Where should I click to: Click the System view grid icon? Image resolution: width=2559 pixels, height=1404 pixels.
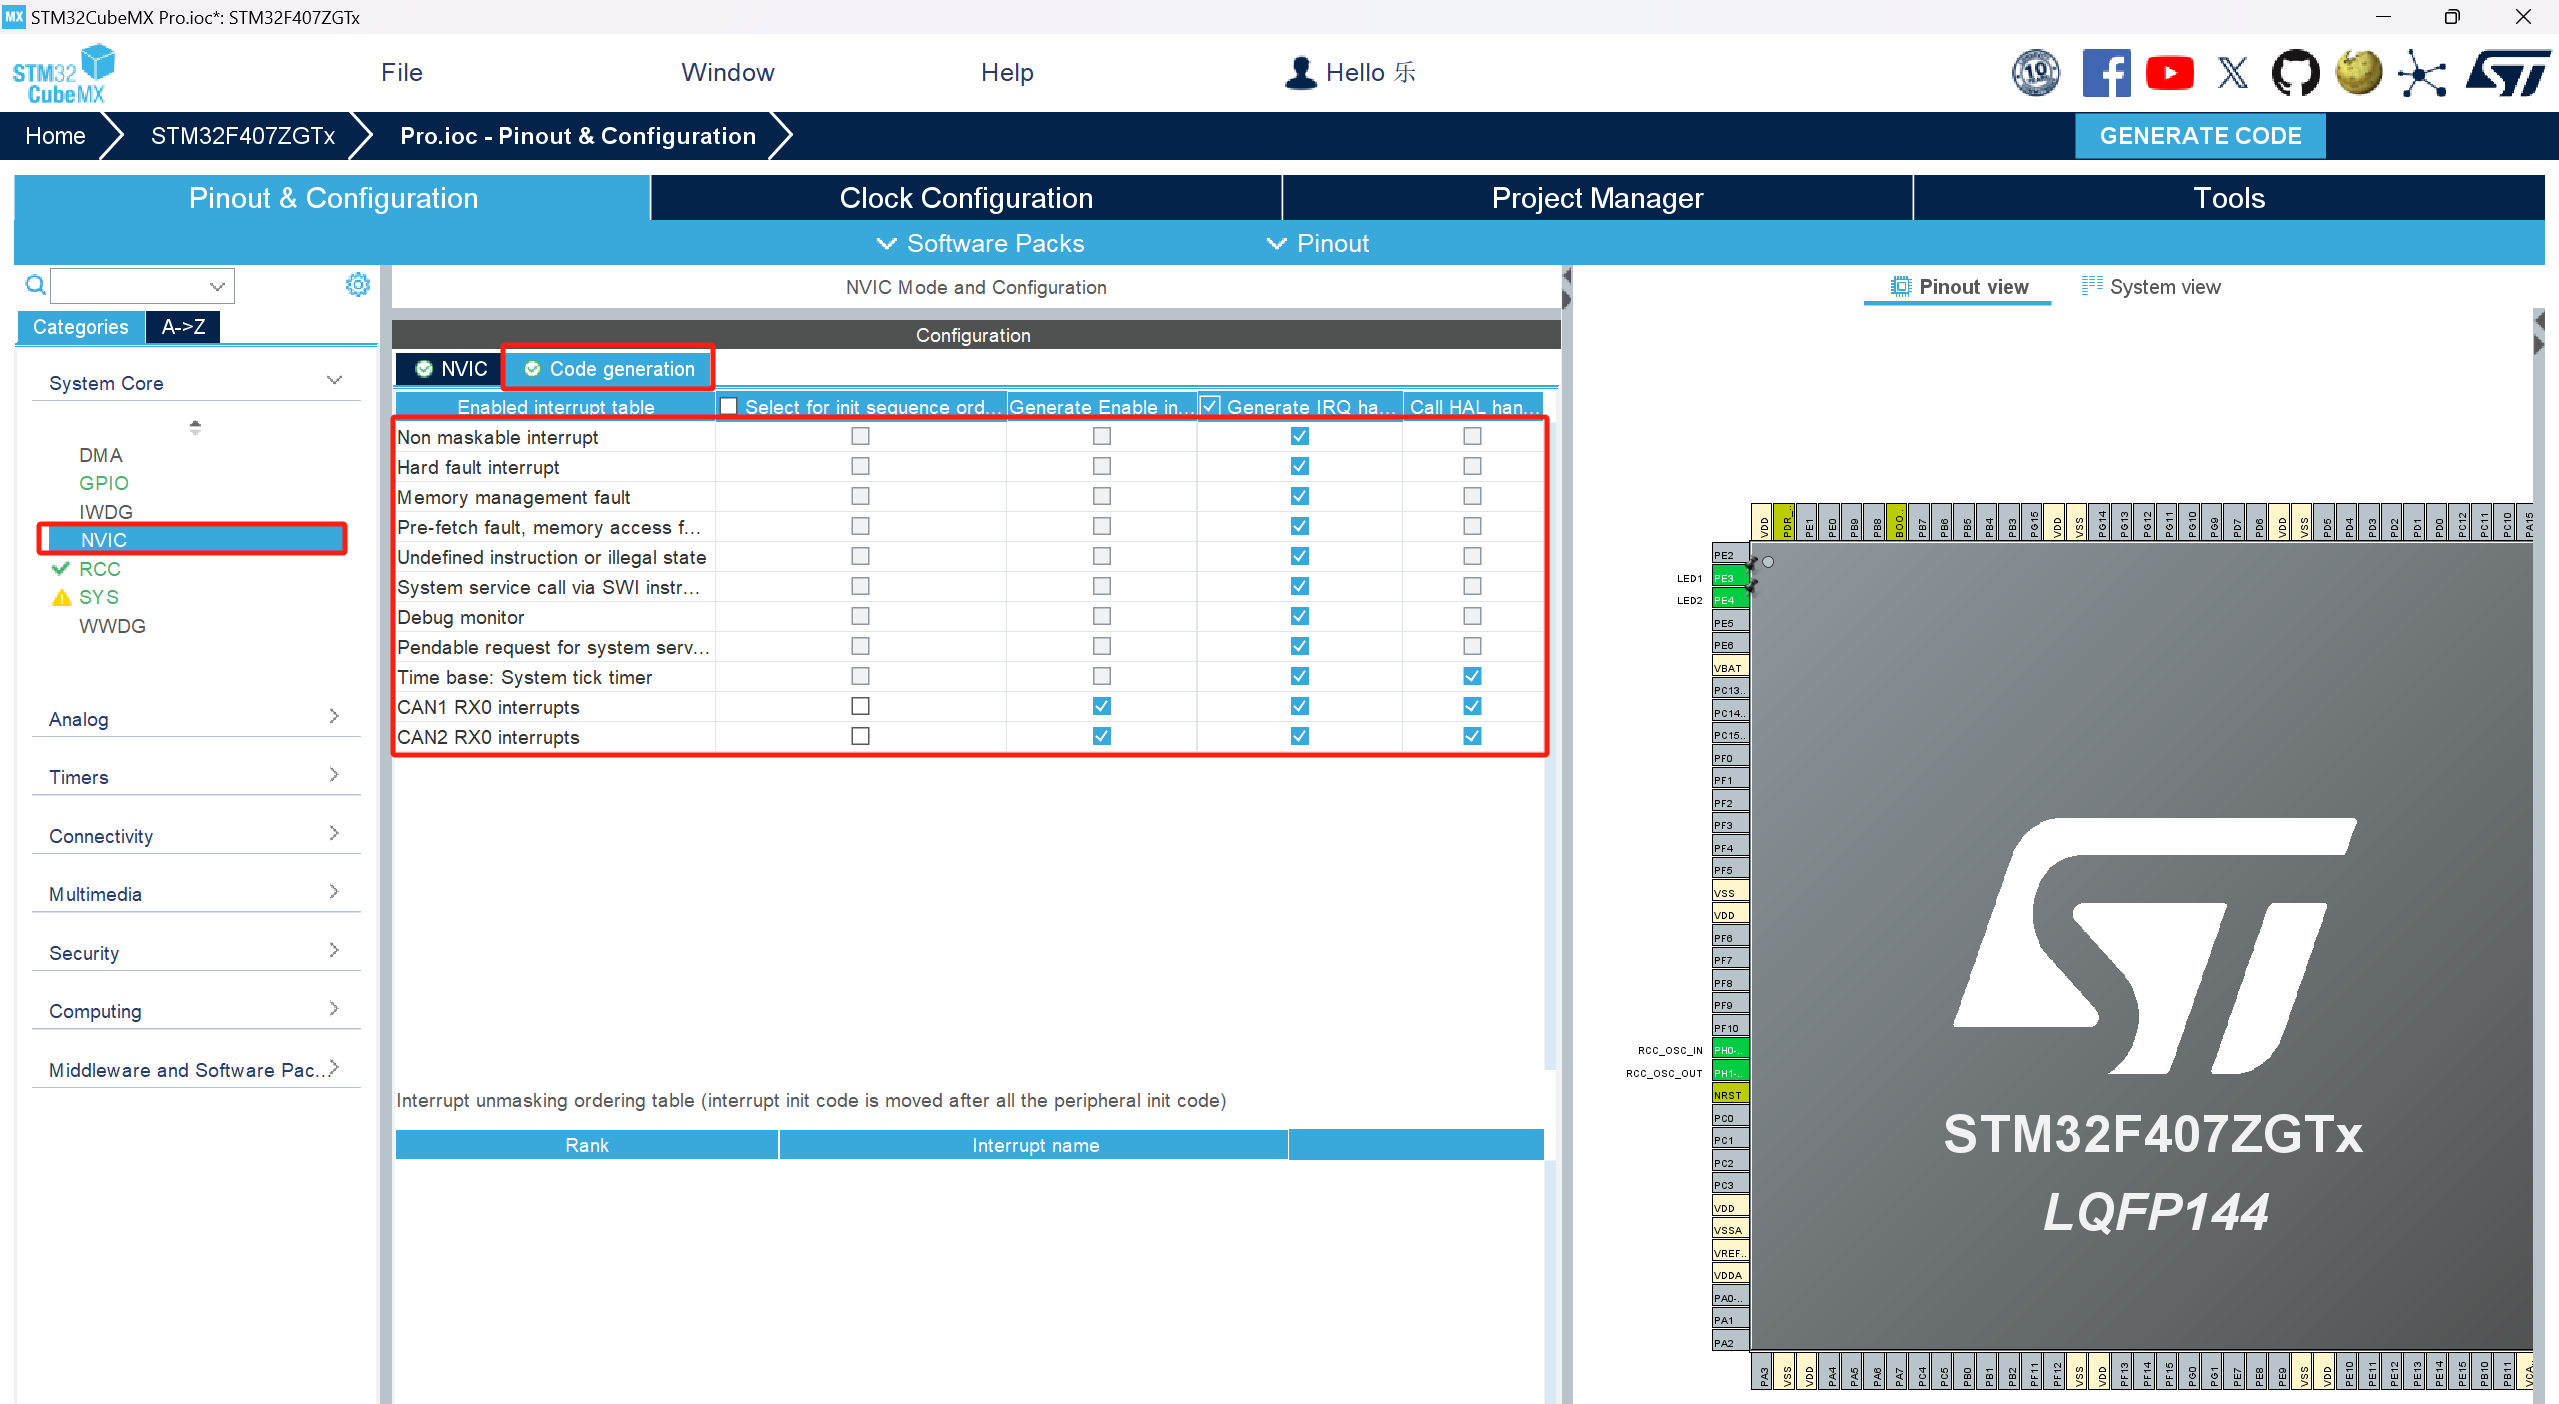(2092, 286)
